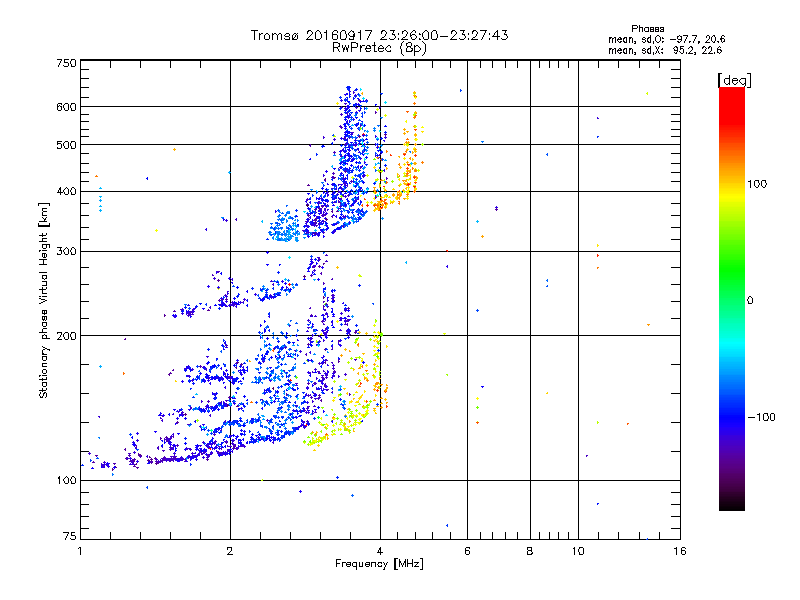Screen dimensions: 800x600
Task: Click the y-axis tick label '200'
Action: 66,336
